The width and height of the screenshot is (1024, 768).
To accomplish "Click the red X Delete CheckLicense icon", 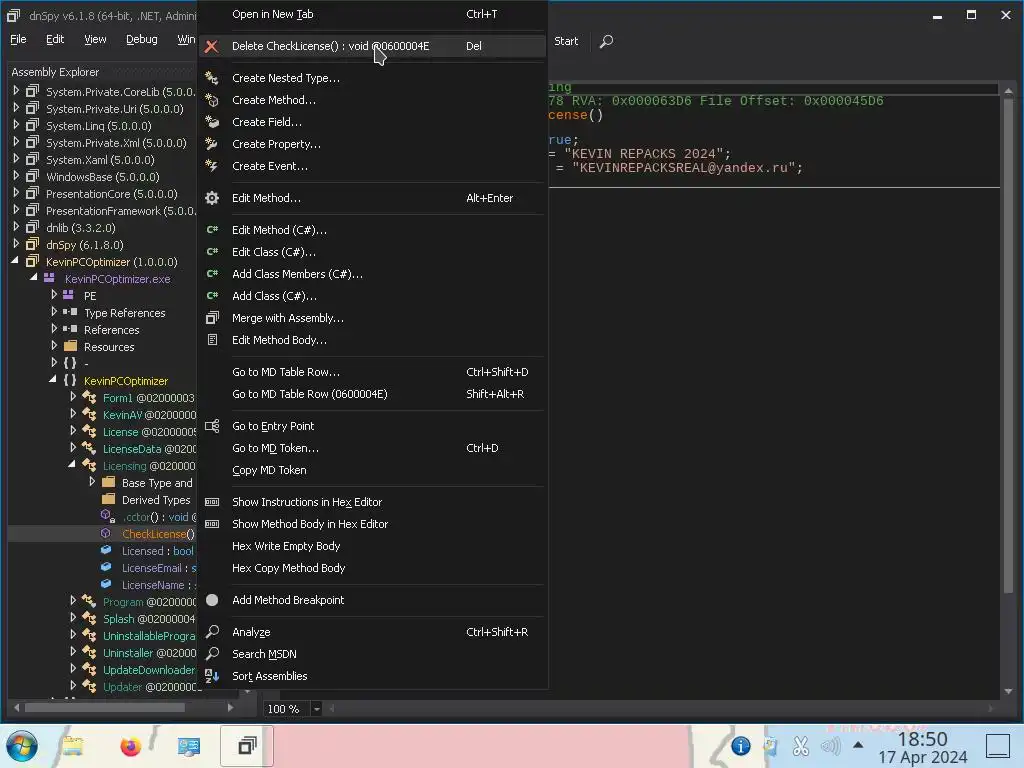I will tap(211, 46).
